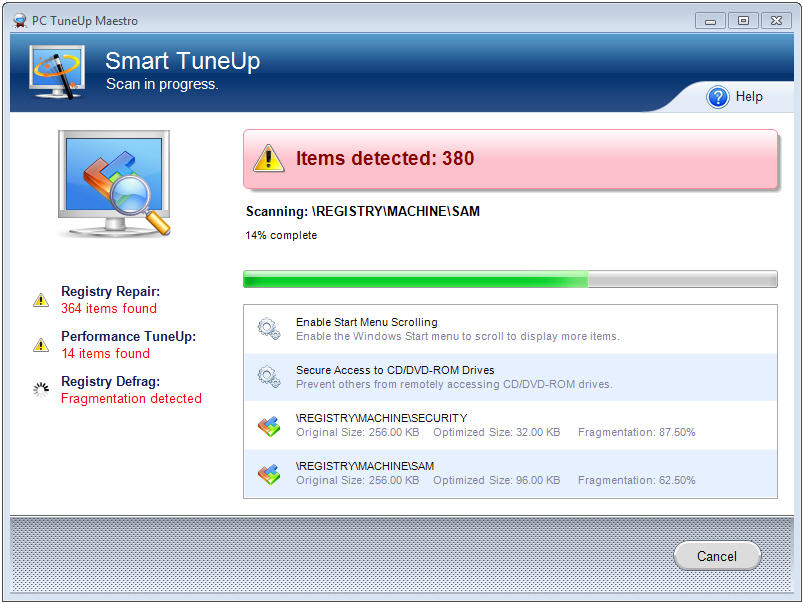The image size is (803, 603).
Task: Click the Registry Repair heading
Action: pos(111,292)
